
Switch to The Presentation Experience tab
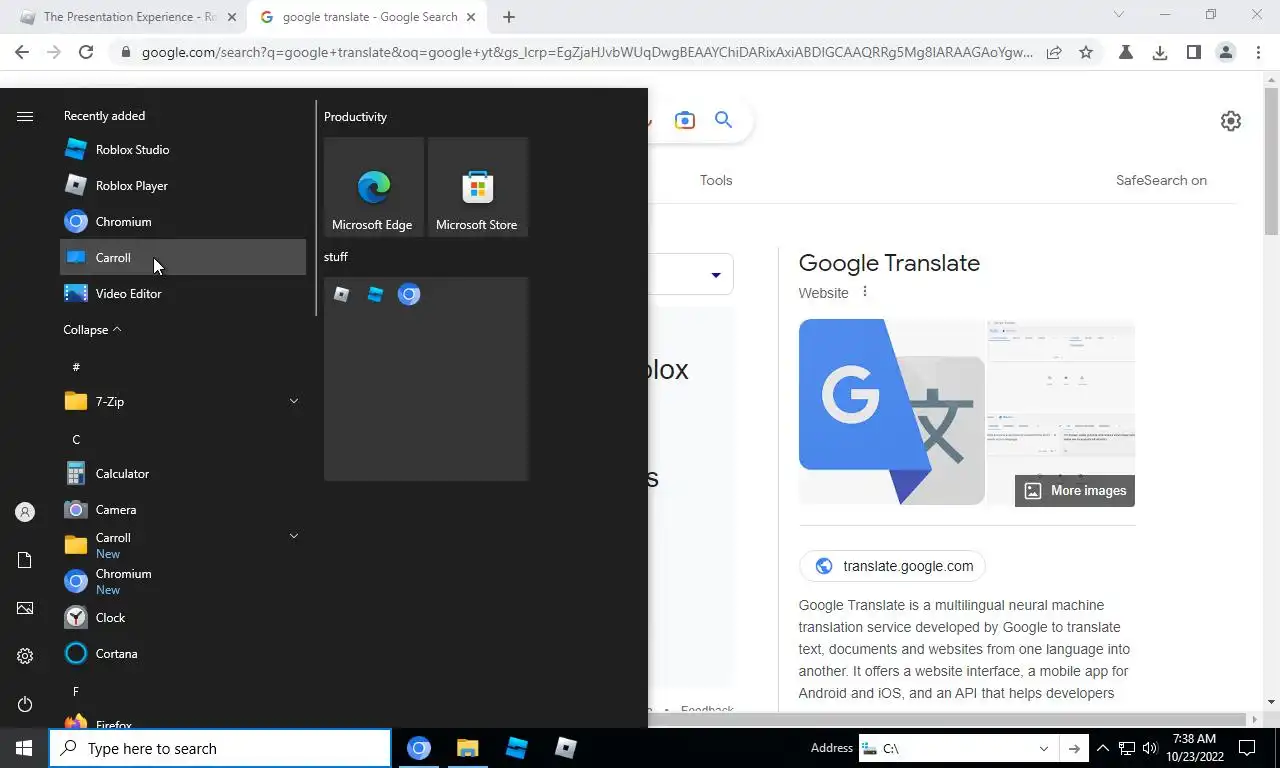tap(130, 17)
